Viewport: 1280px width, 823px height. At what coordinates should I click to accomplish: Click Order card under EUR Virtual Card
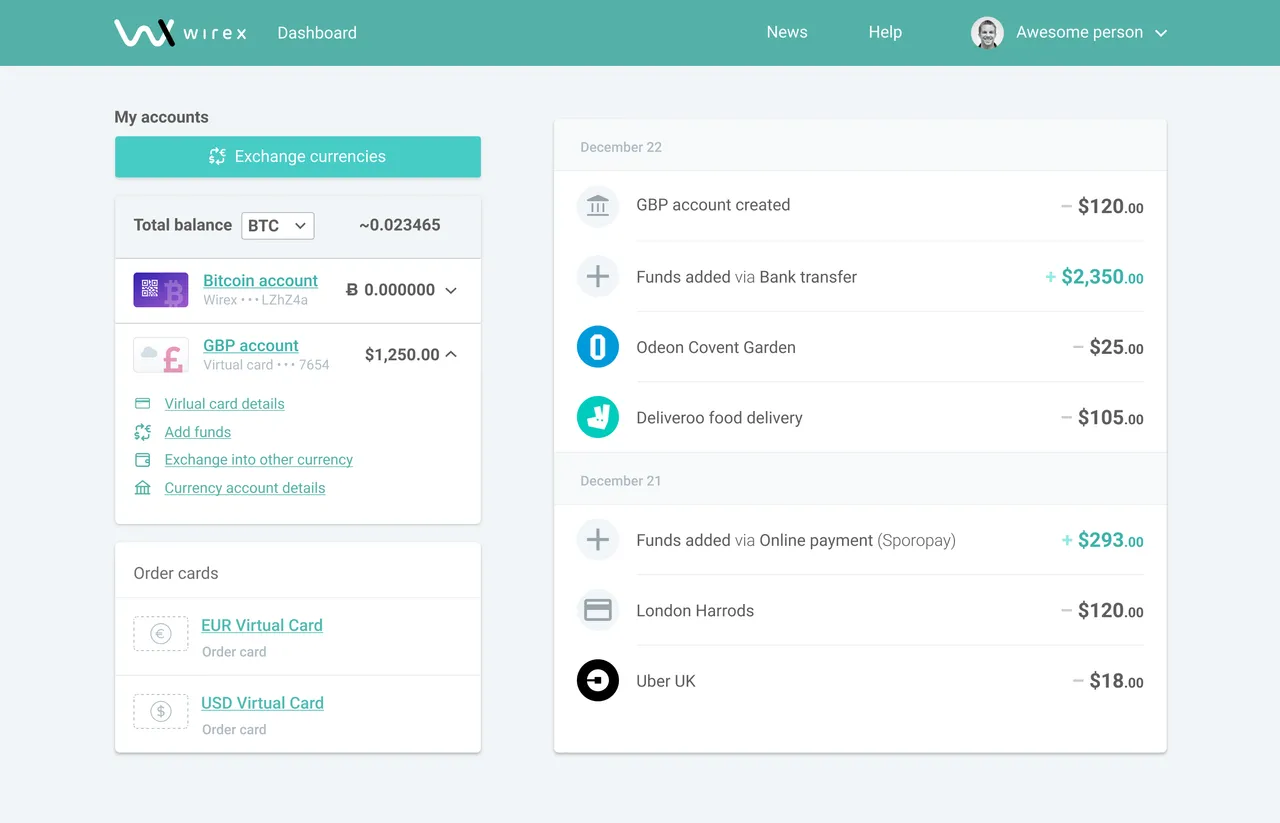point(234,652)
